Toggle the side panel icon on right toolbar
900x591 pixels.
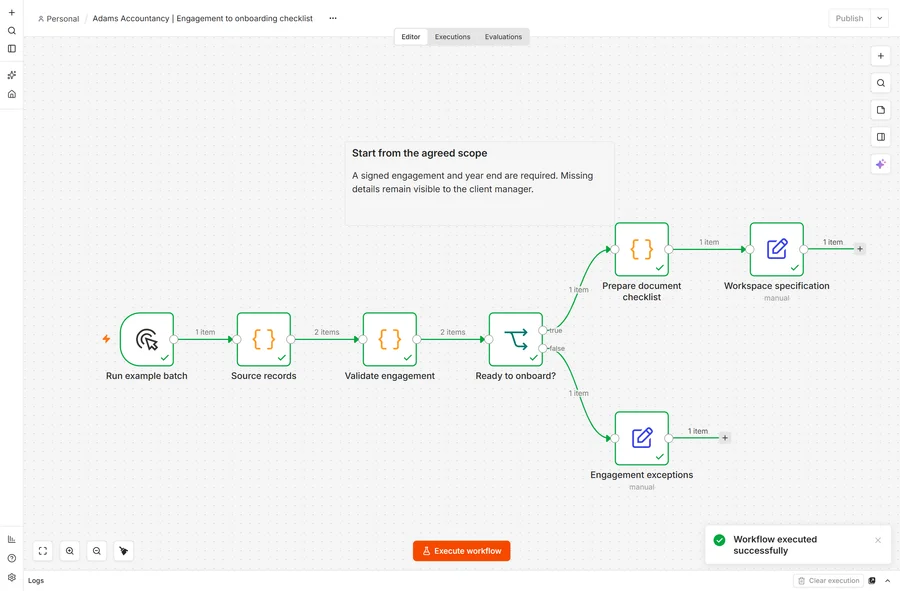pyautogui.click(x=880, y=137)
